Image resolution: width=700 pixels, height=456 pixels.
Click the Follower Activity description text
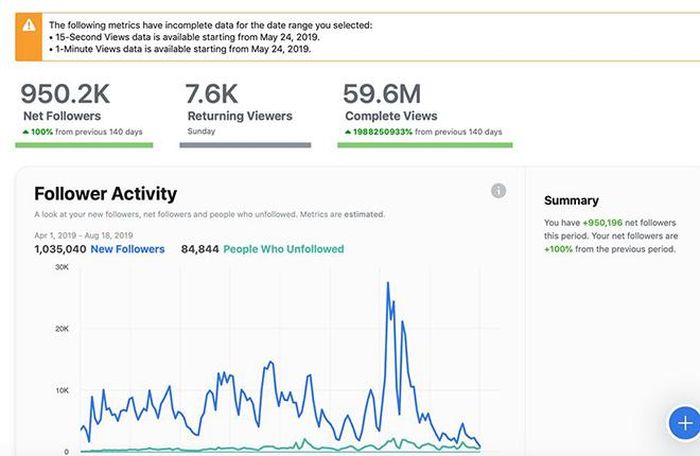click(209, 214)
